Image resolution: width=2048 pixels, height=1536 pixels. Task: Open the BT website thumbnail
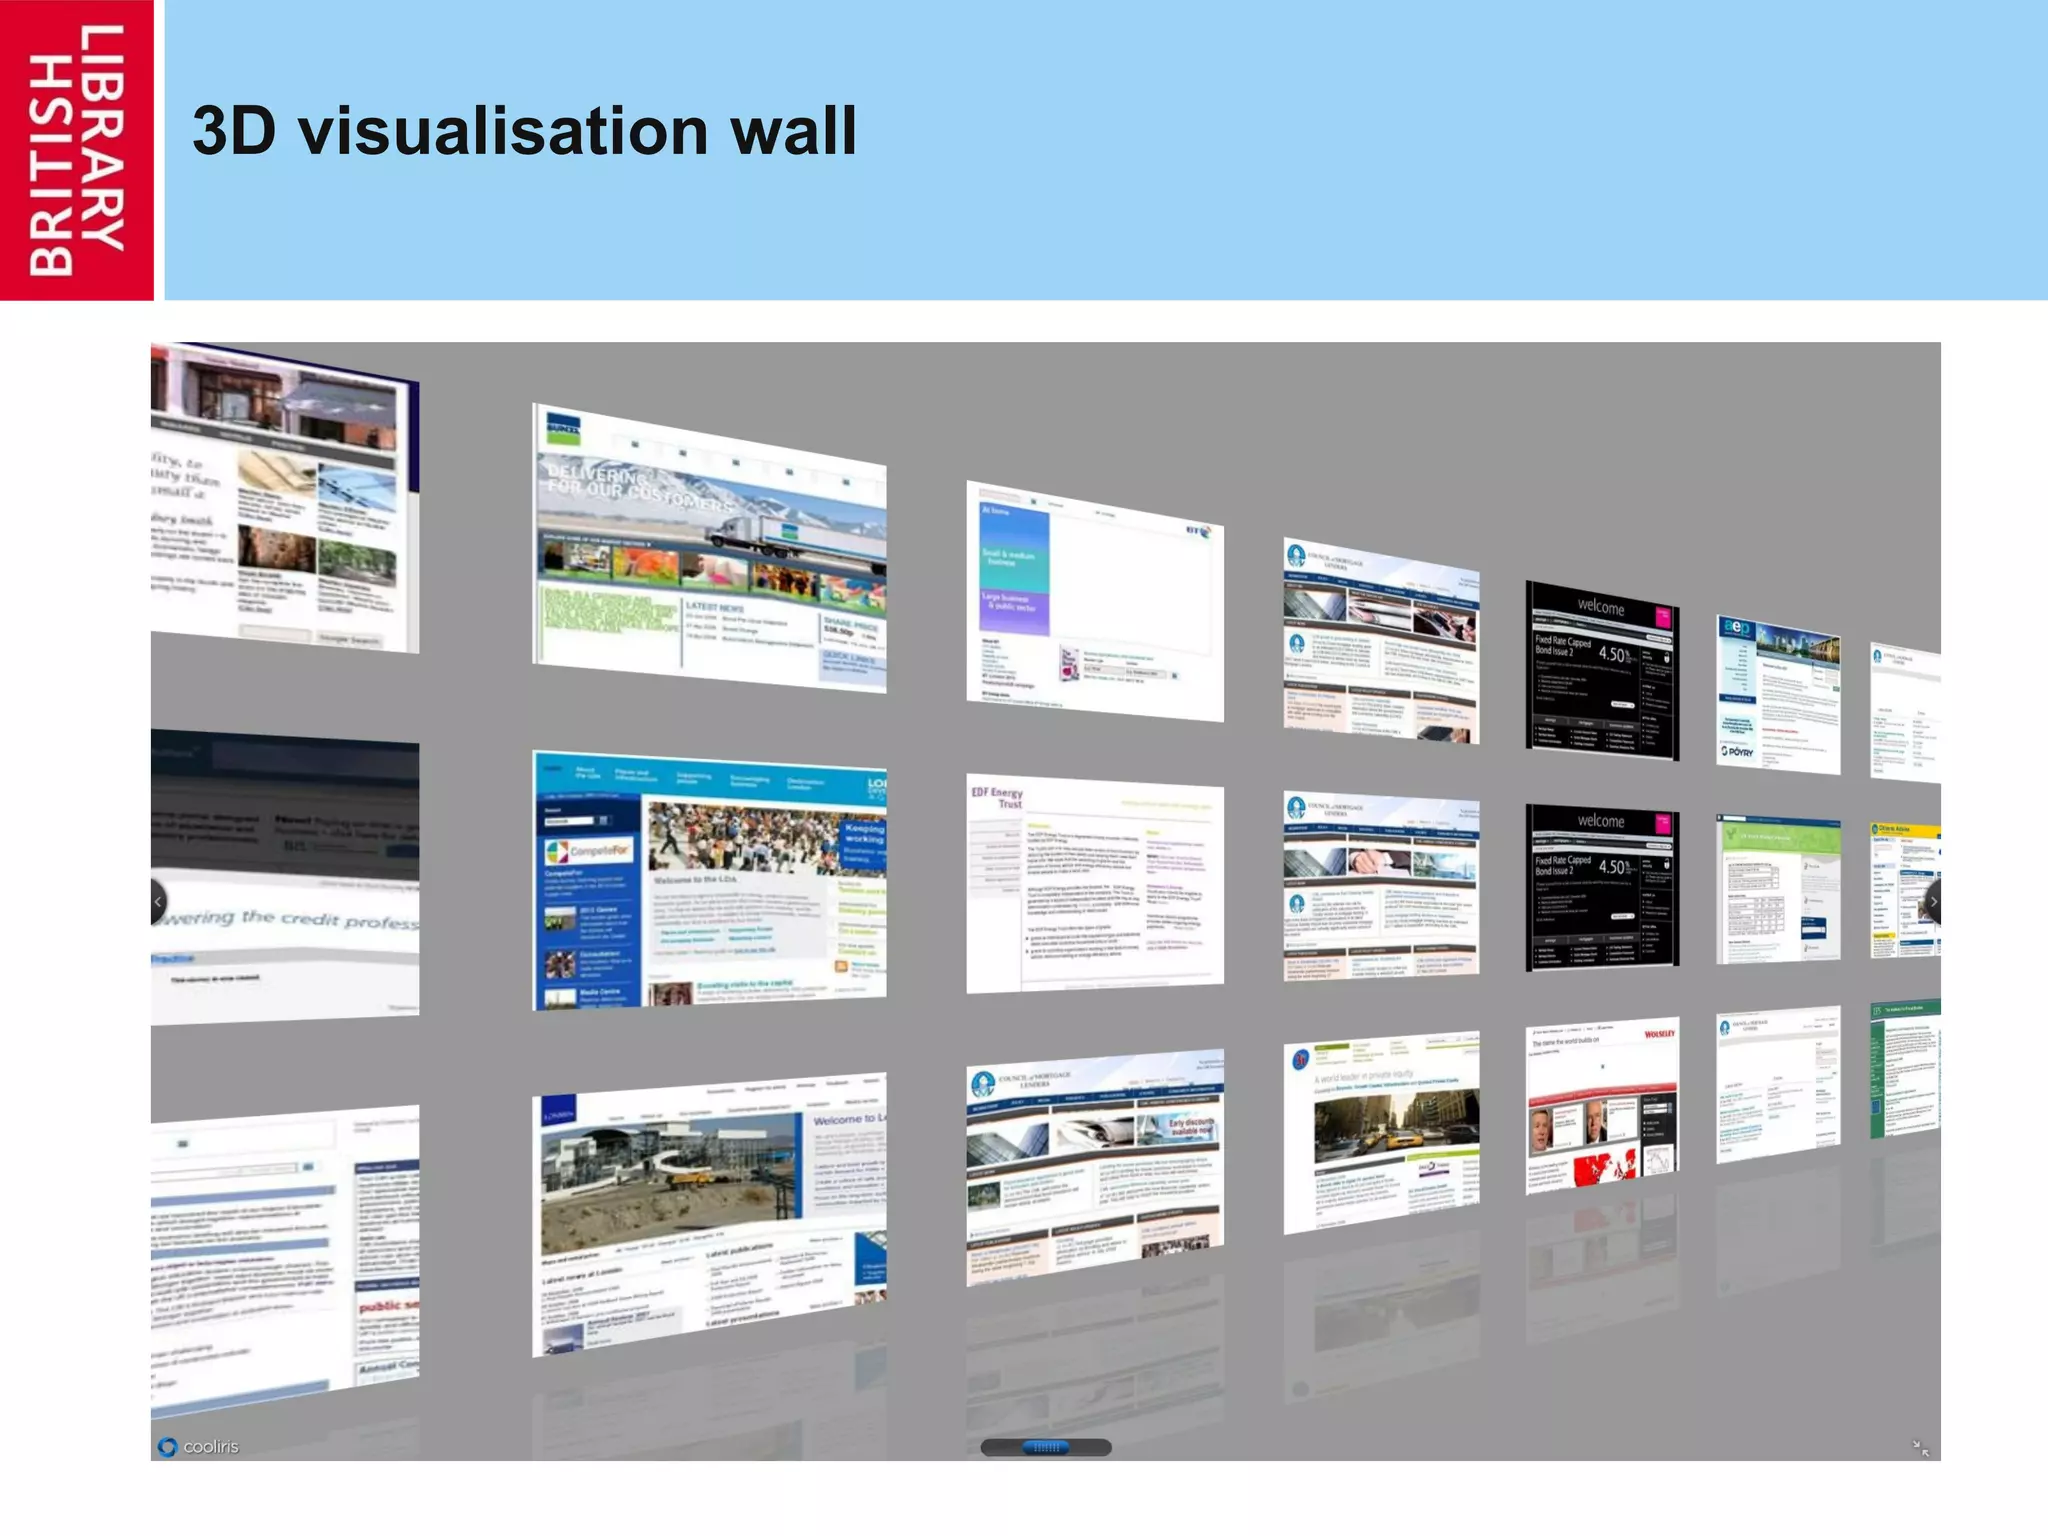(x=1095, y=601)
